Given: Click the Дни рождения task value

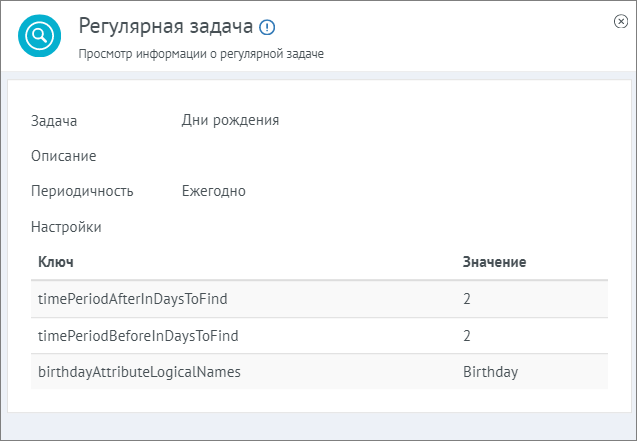Looking at the screenshot, I should pyautogui.click(x=230, y=120).
